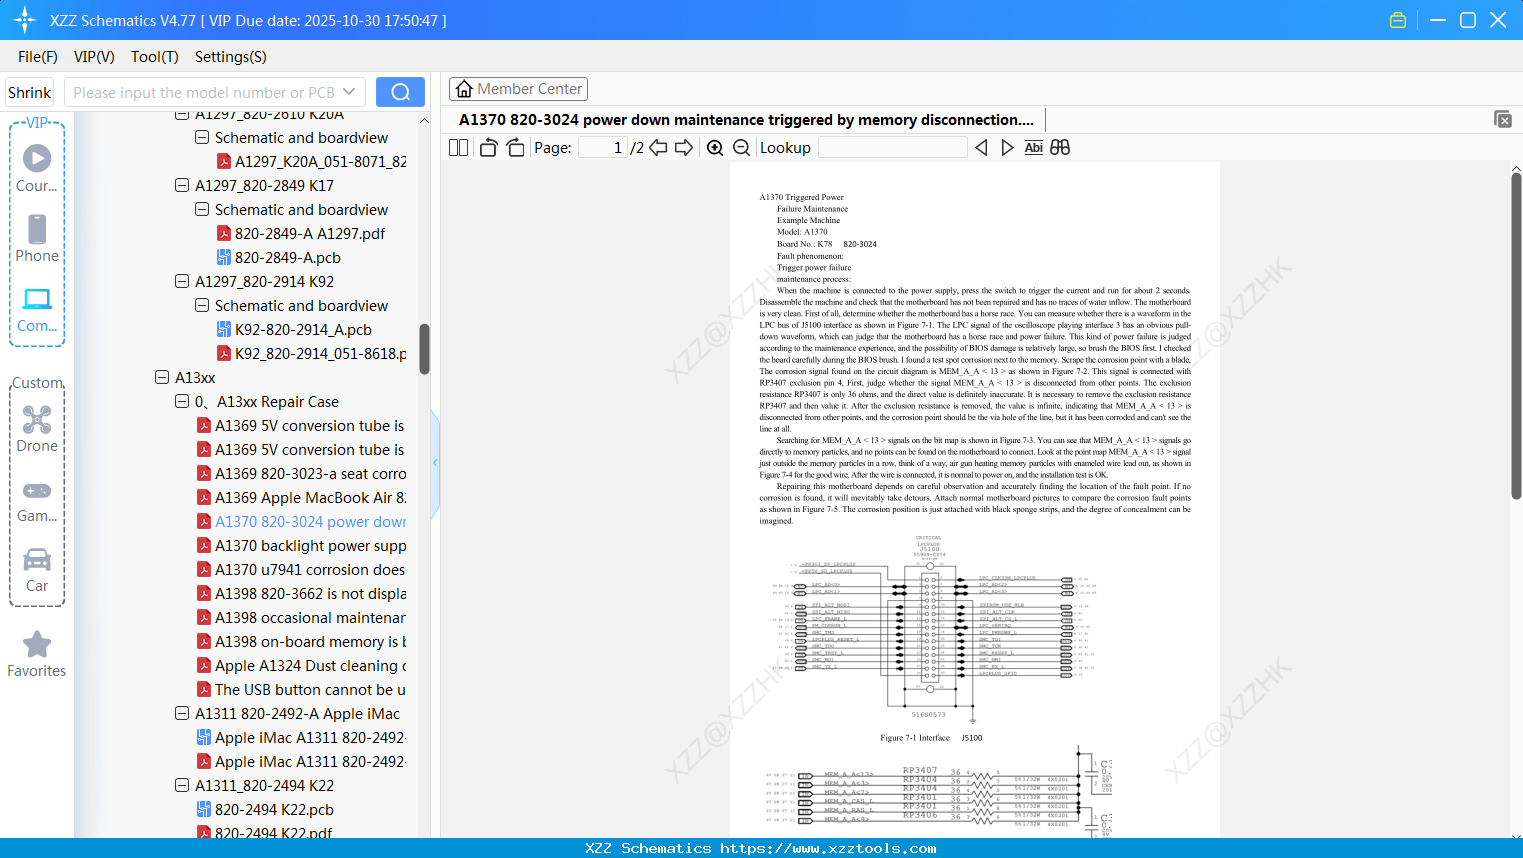Open the K92-820-2914_A.pcb file
1523x858 pixels.
point(295,329)
